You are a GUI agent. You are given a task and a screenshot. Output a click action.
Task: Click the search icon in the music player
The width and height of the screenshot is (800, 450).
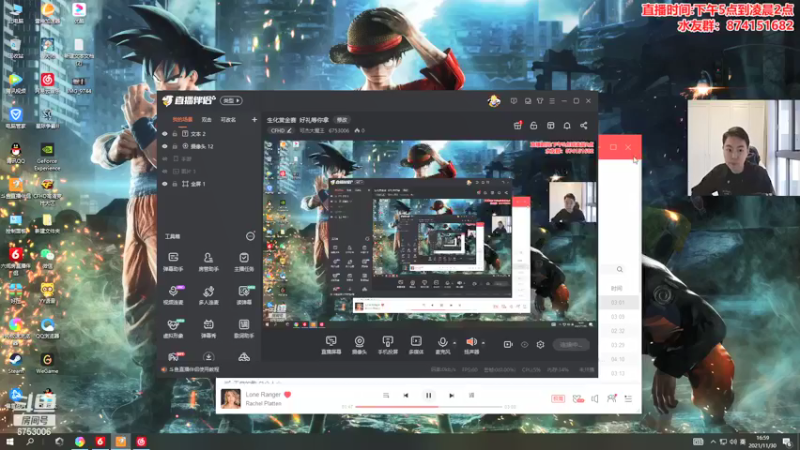619,269
